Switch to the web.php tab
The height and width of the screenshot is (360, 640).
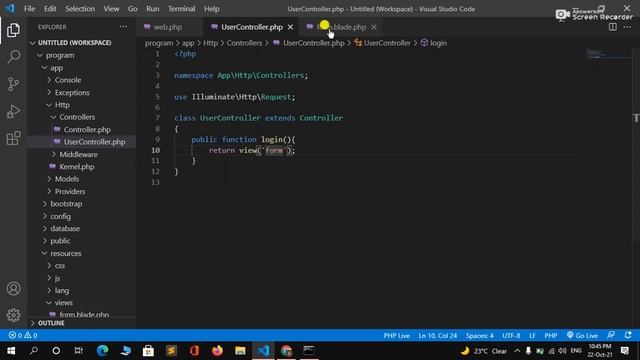click(168, 27)
